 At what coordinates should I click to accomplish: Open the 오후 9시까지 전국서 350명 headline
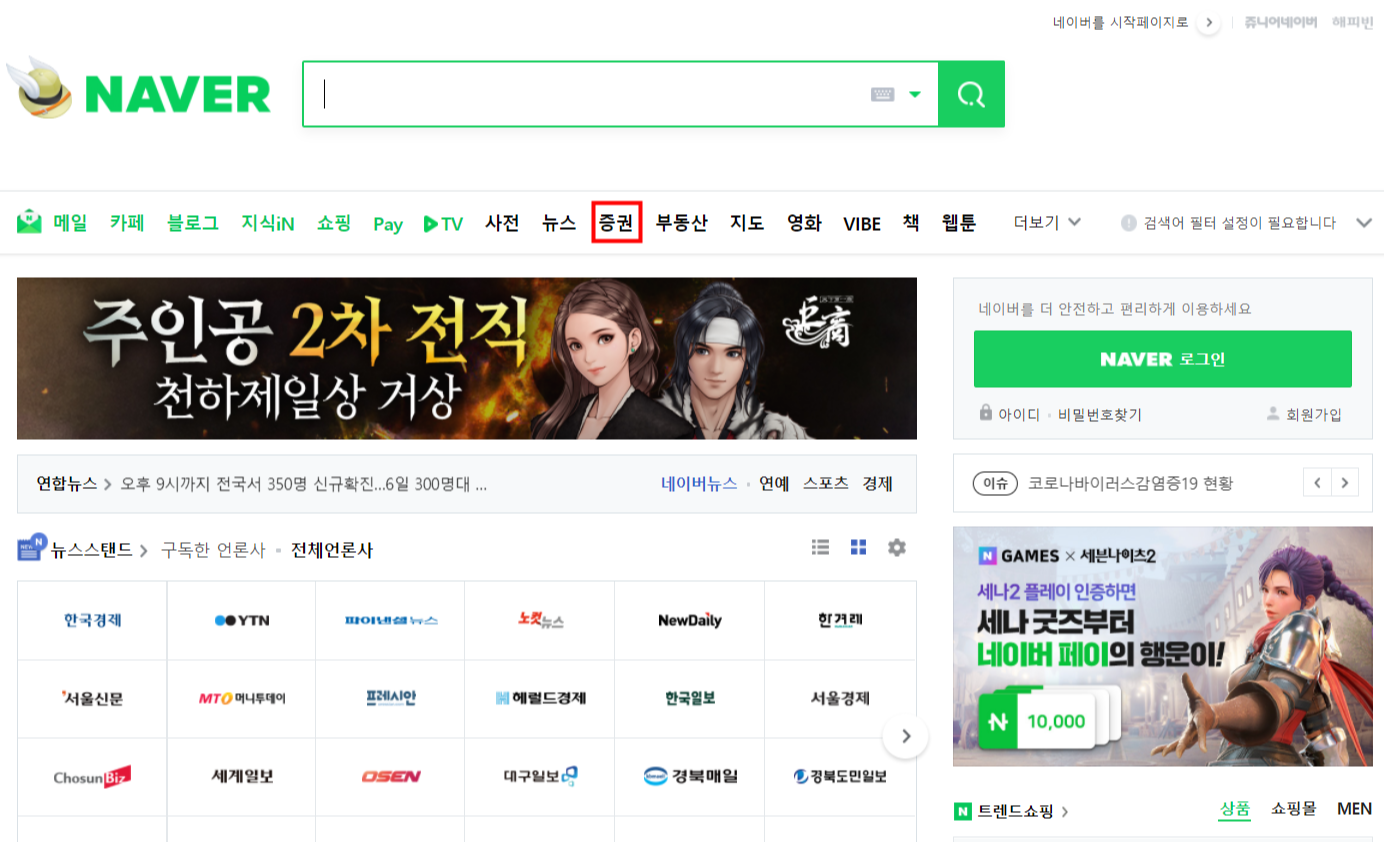304,484
